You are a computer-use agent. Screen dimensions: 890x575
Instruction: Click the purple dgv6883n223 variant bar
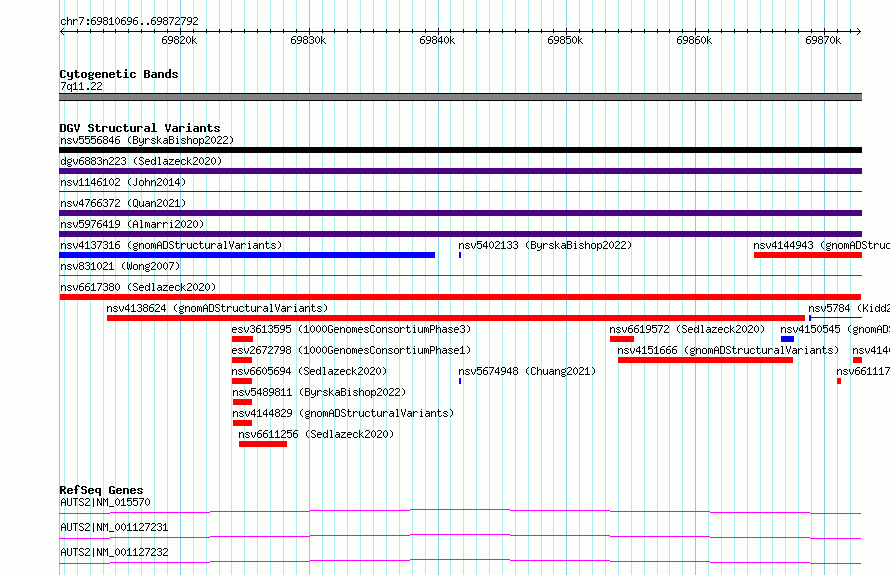tap(460, 171)
